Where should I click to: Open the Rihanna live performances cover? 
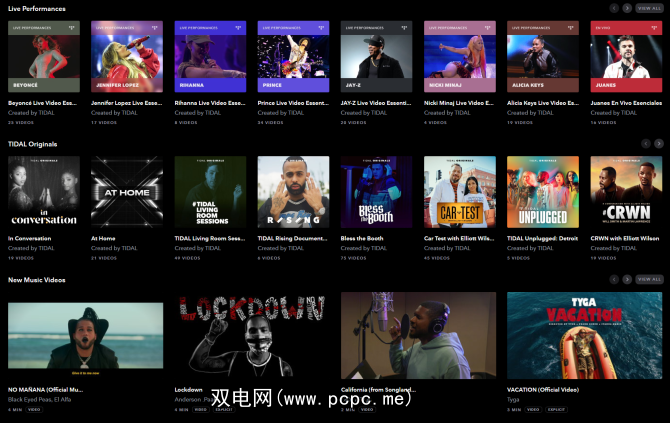click(x=210, y=56)
